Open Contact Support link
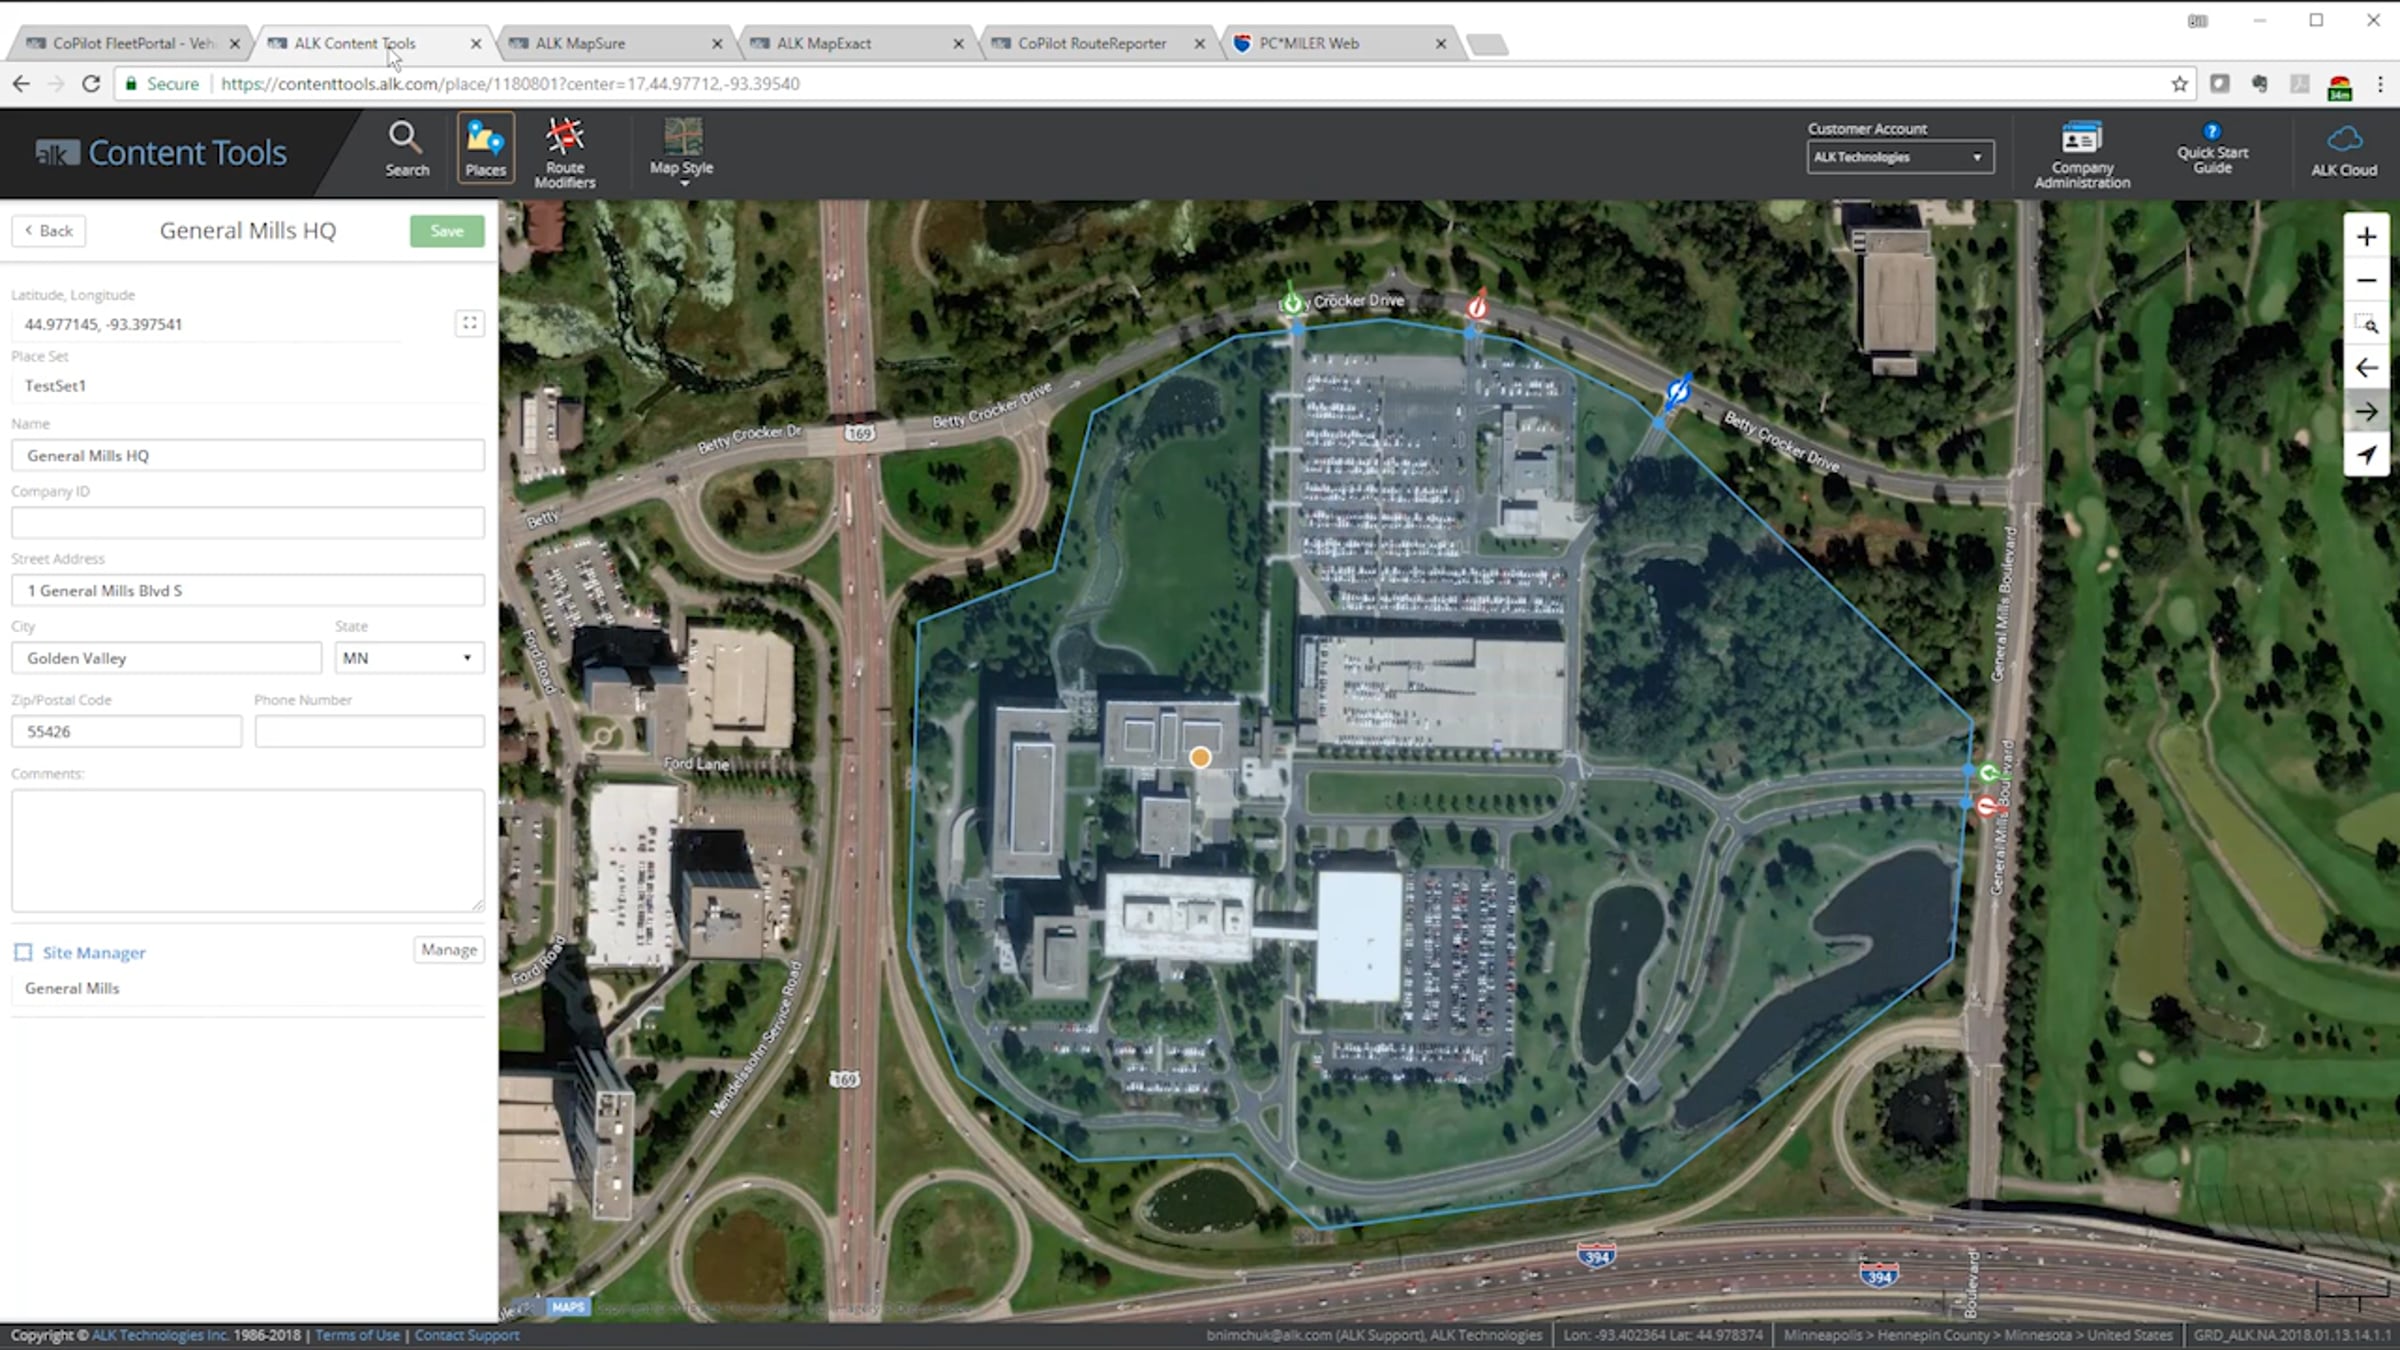The height and width of the screenshot is (1350, 2400). tap(467, 1335)
